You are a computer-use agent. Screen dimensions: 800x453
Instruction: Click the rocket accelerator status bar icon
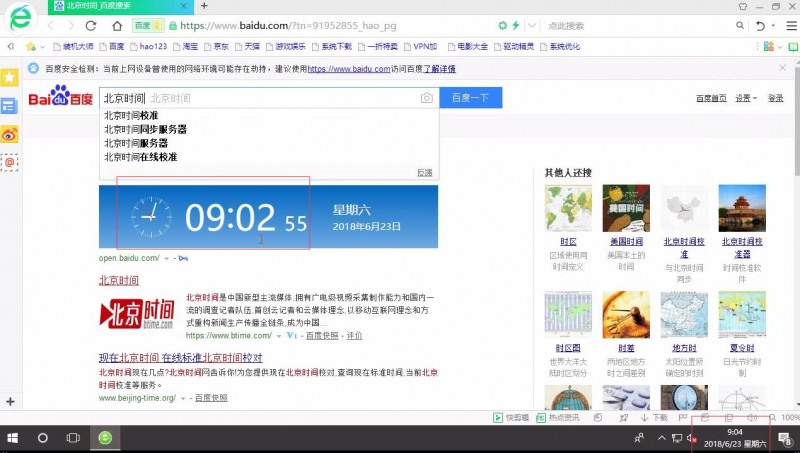click(x=623, y=418)
